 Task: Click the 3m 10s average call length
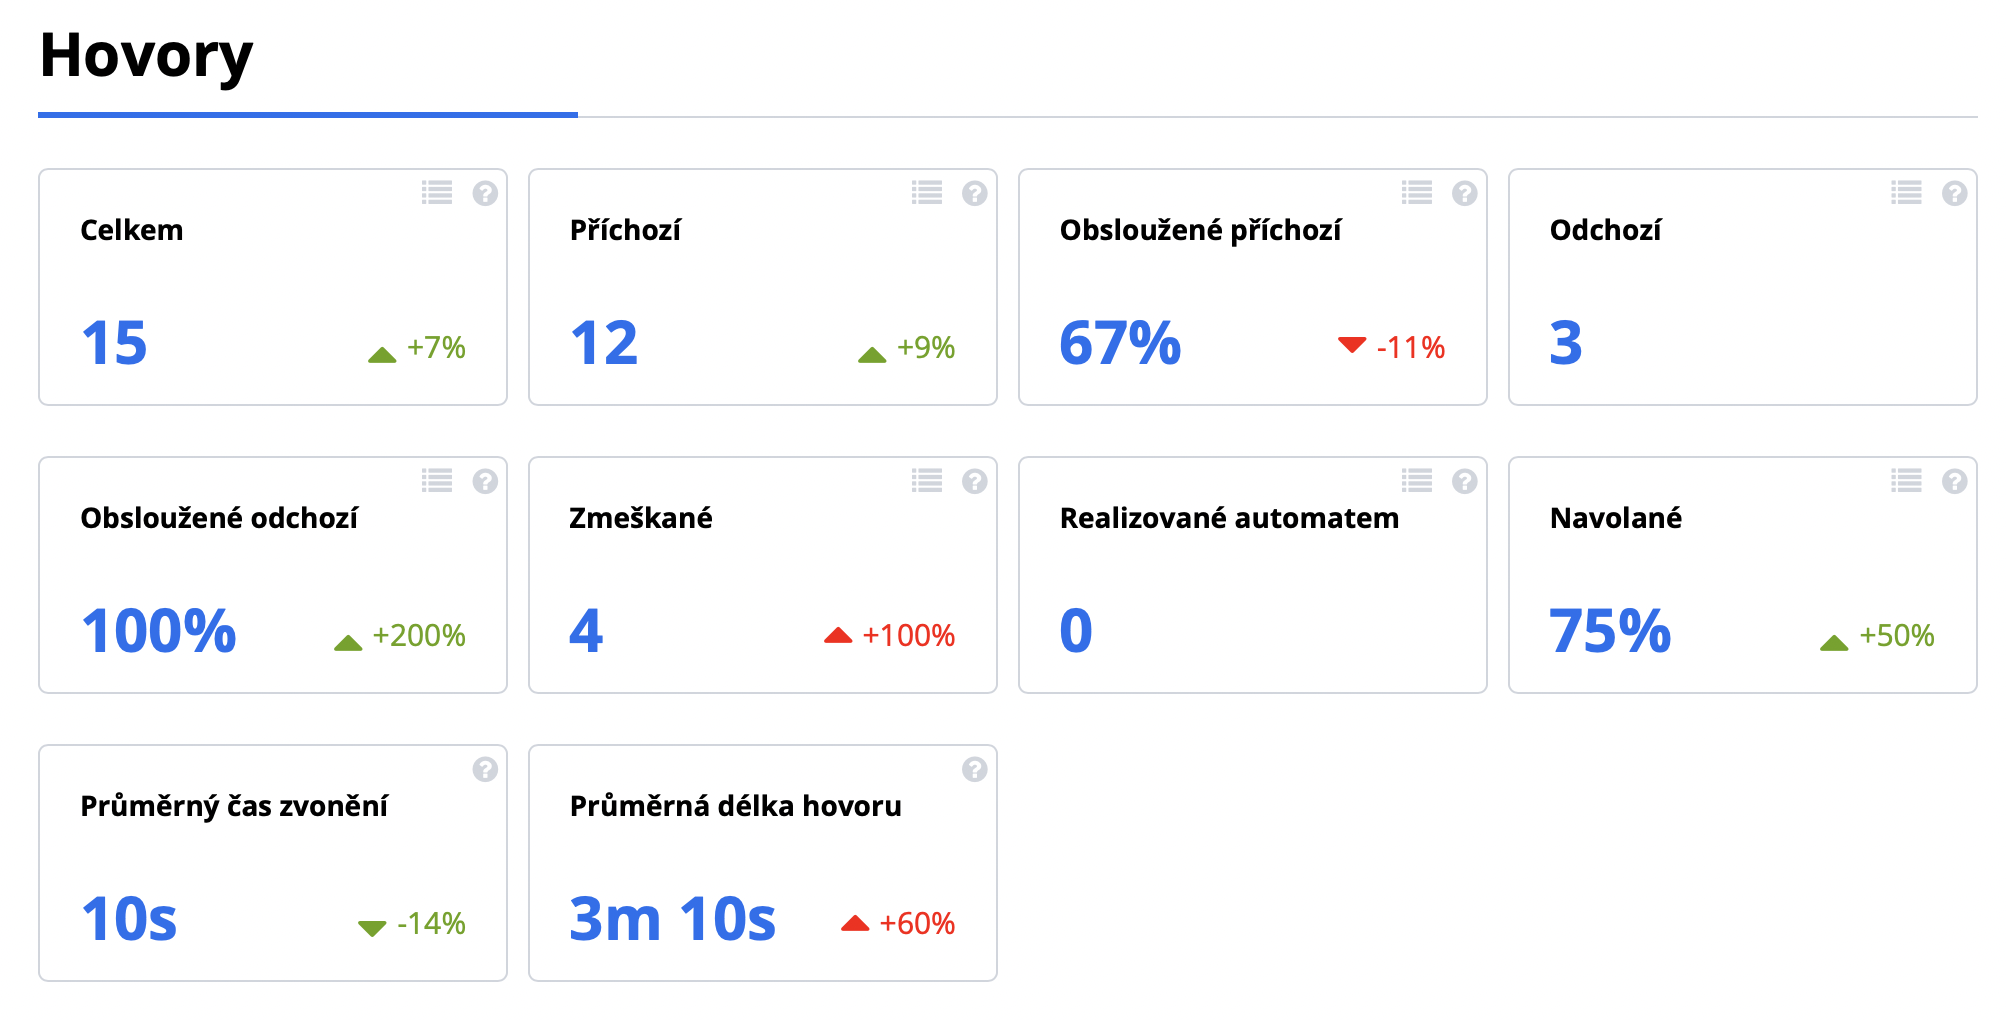coord(672,919)
